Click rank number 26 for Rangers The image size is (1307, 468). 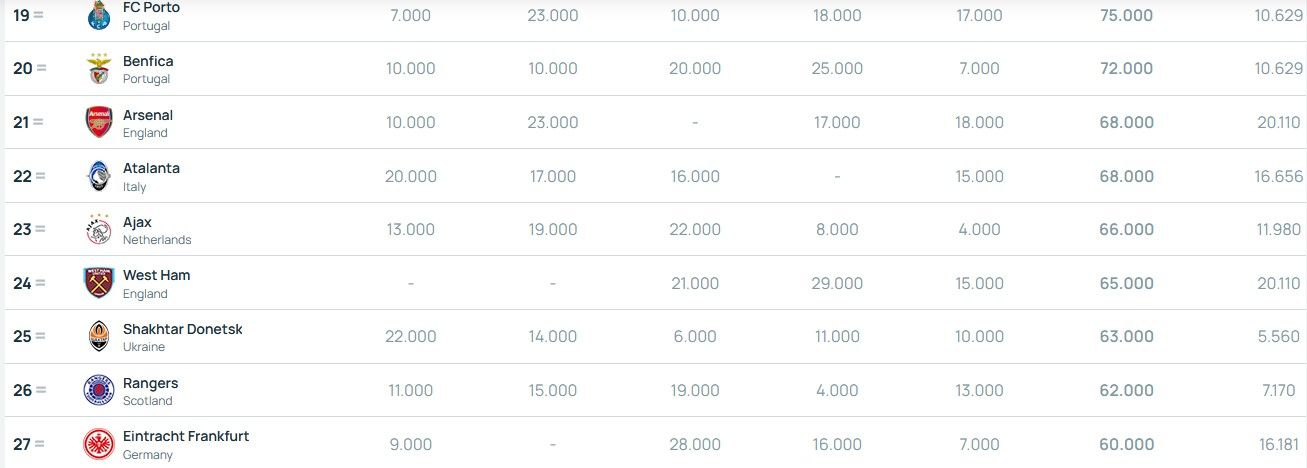coord(22,390)
